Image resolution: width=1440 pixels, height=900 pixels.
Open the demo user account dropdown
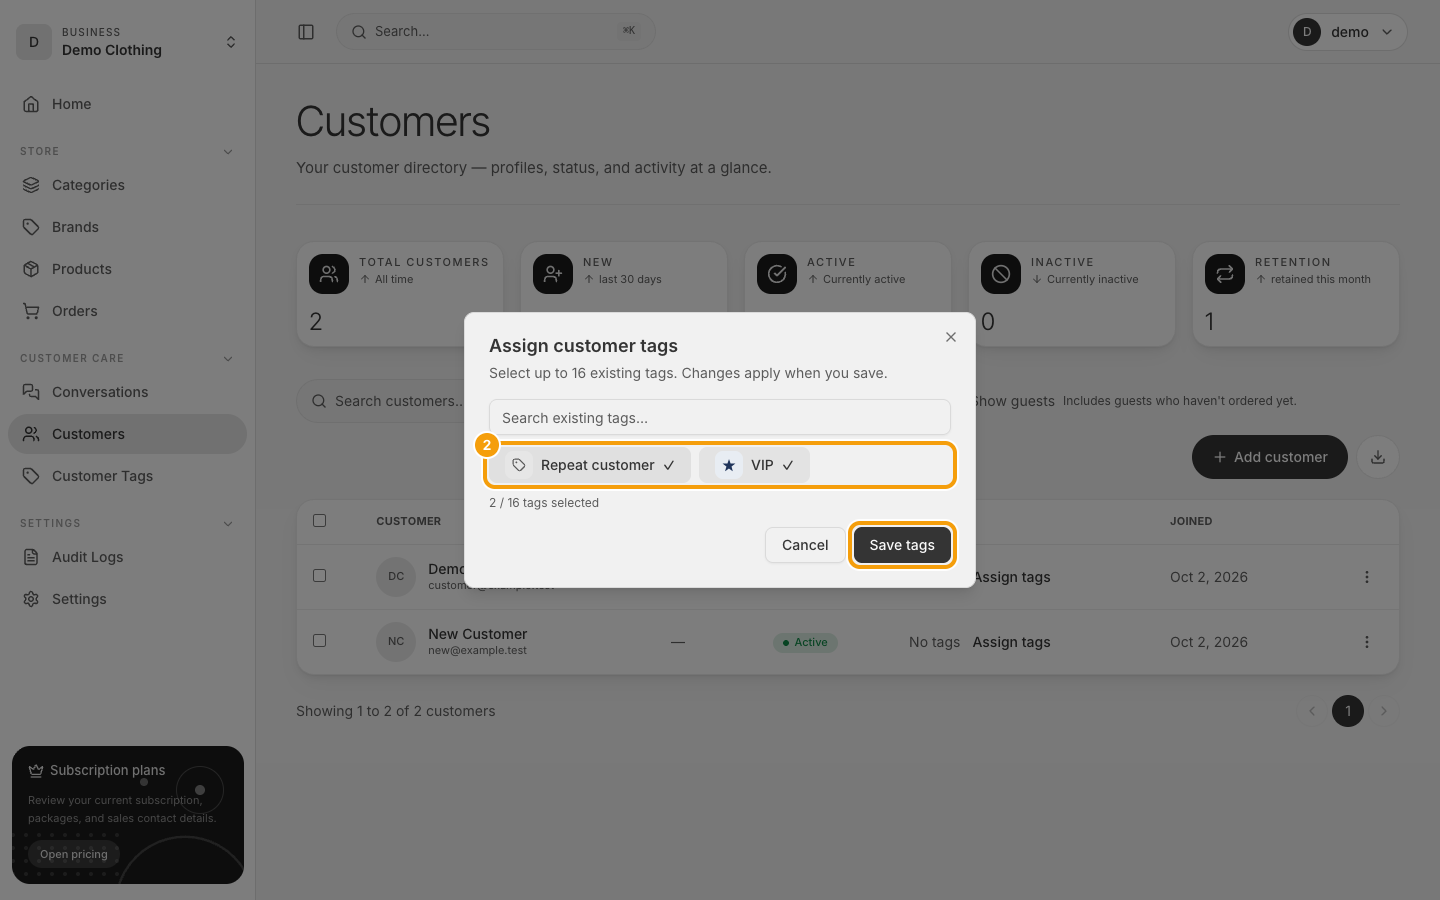coord(1347,32)
